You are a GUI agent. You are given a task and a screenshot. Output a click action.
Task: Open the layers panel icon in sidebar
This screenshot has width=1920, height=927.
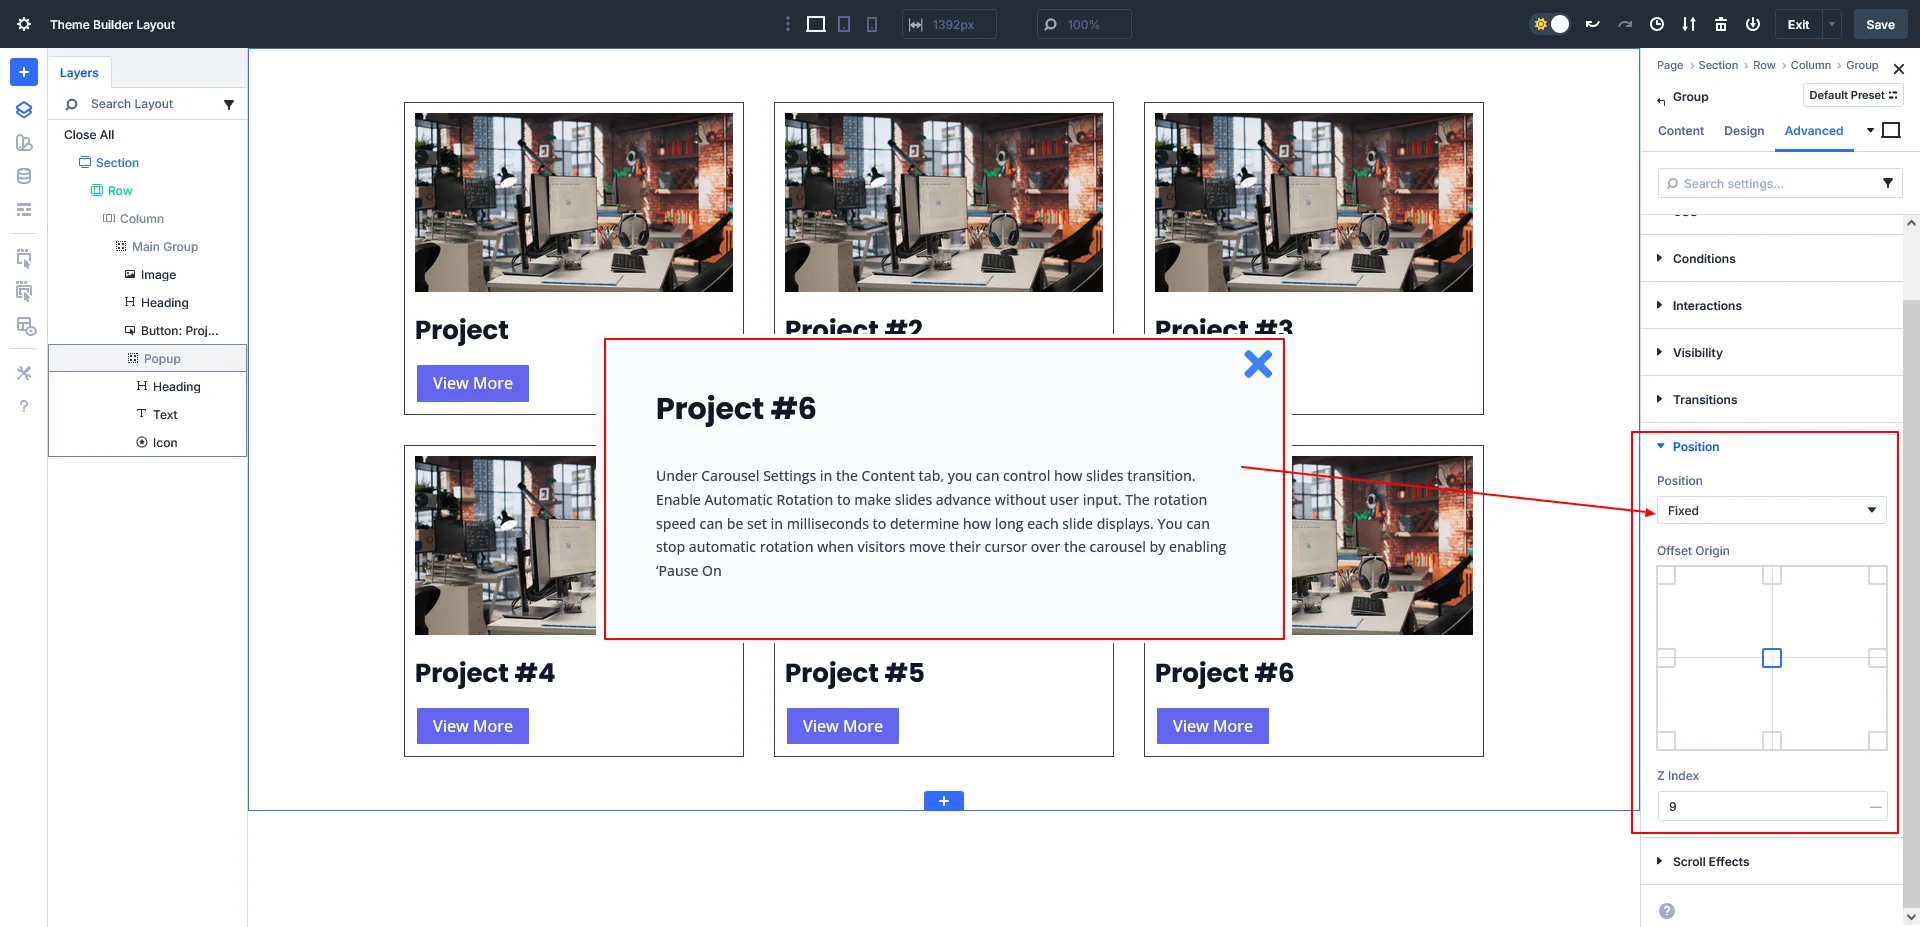pos(24,110)
